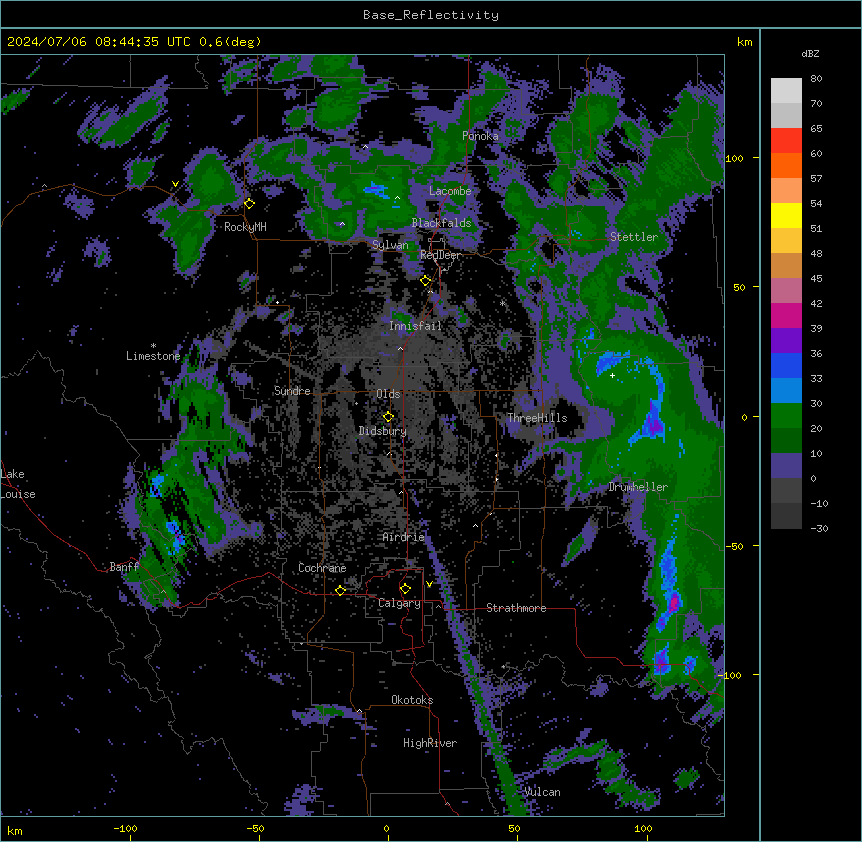Click the Stettler town label
The image size is (862, 842).
(634, 237)
